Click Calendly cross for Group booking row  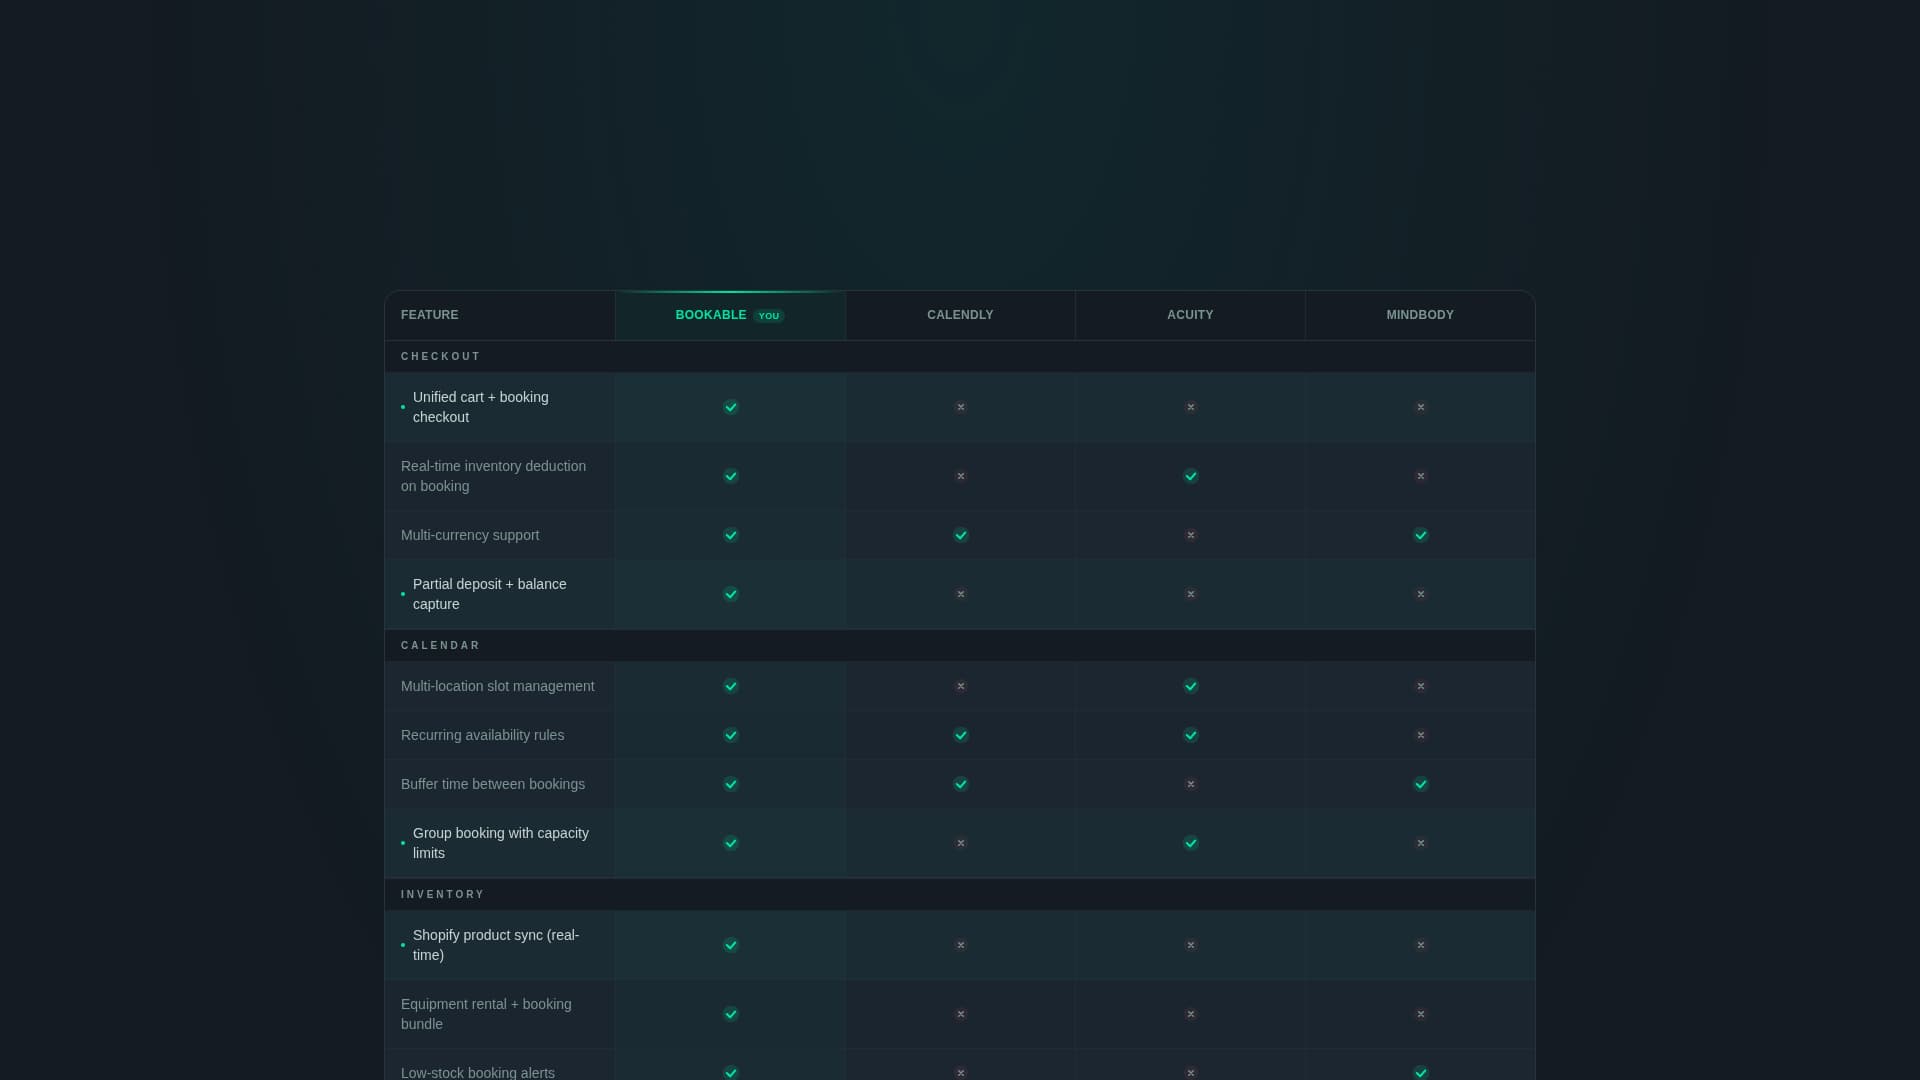click(961, 843)
